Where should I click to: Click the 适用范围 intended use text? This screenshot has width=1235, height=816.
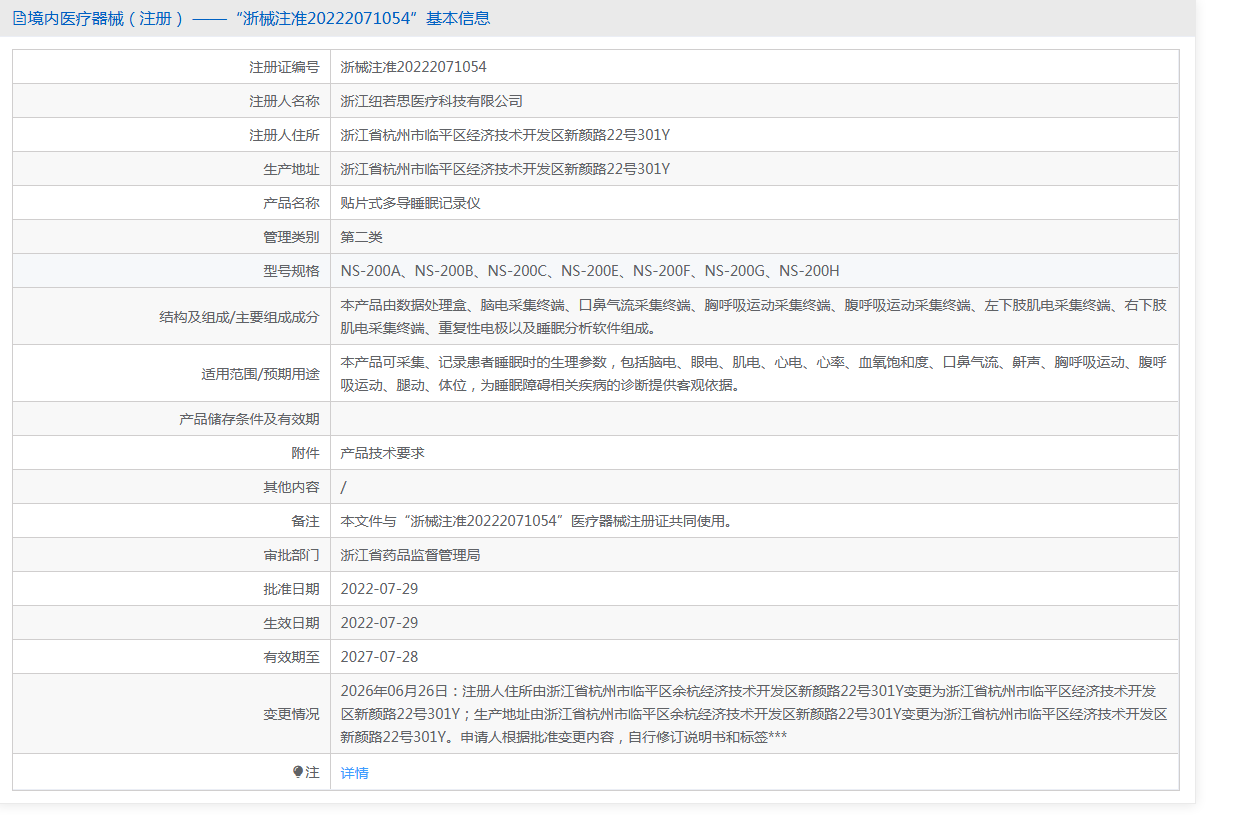[x=753, y=373]
